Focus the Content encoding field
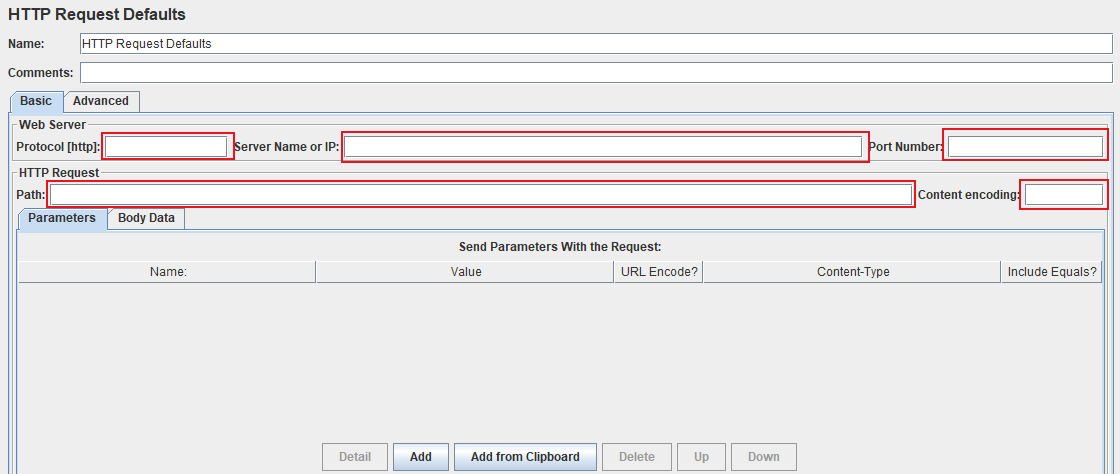This screenshot has width=1120, height=474. pyautogui.click(x=1064, y=194)
